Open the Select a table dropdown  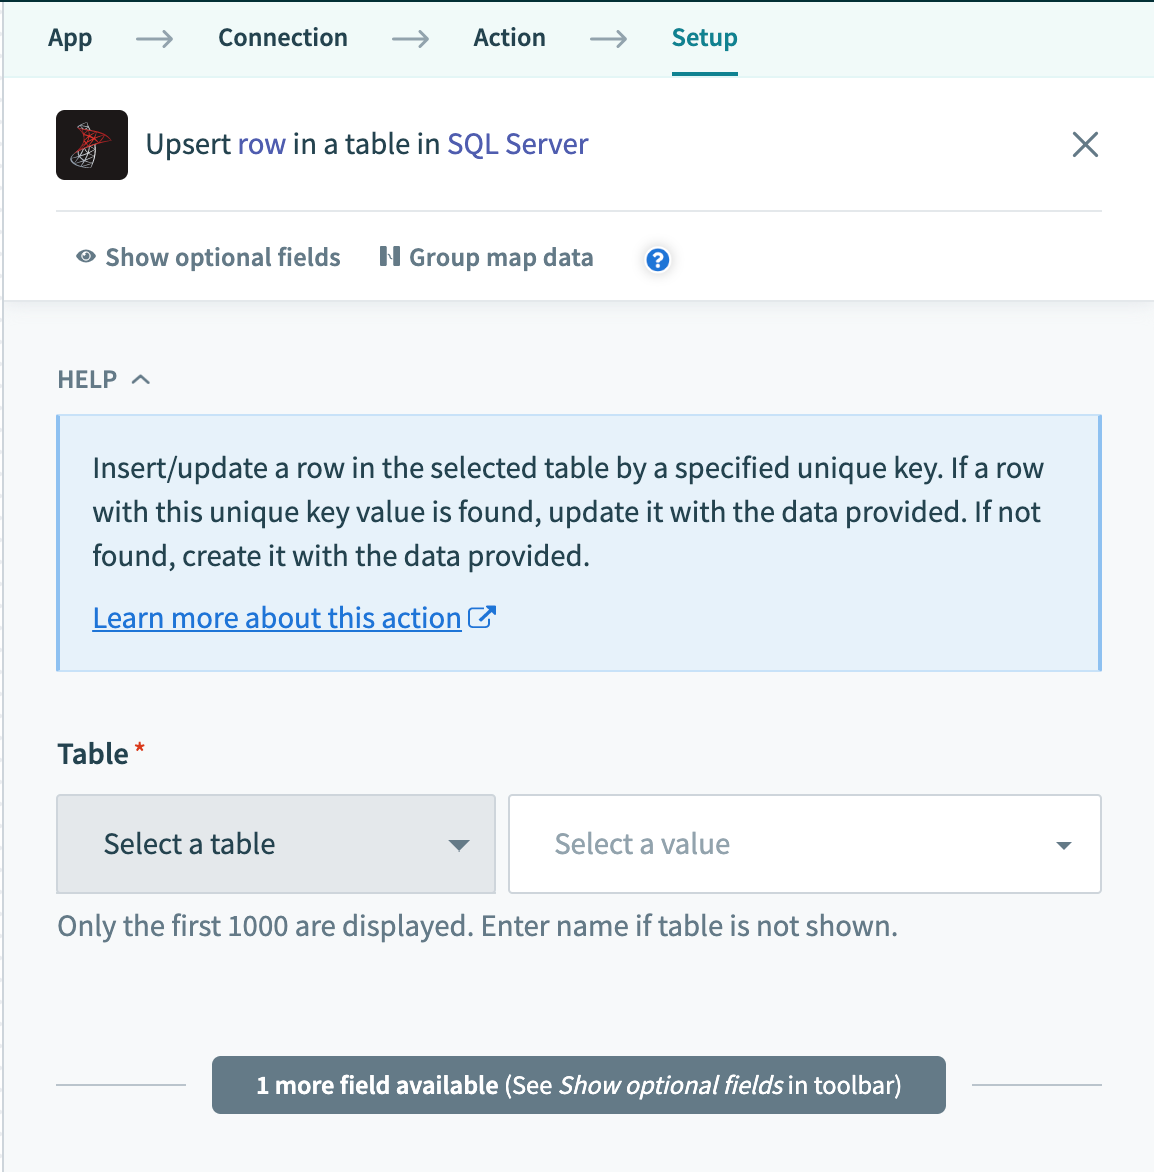coord(276,844)
